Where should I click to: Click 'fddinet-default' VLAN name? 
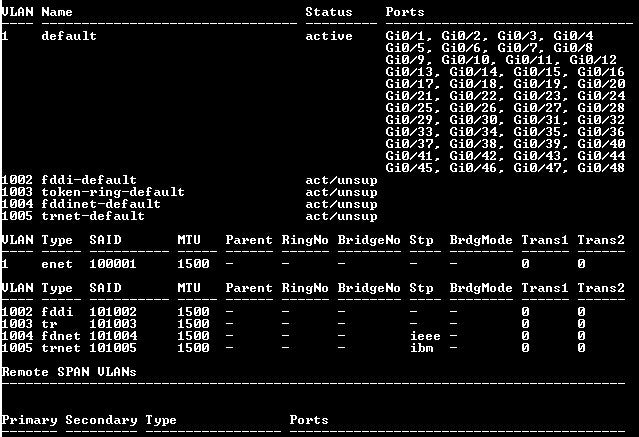[101, 204]
